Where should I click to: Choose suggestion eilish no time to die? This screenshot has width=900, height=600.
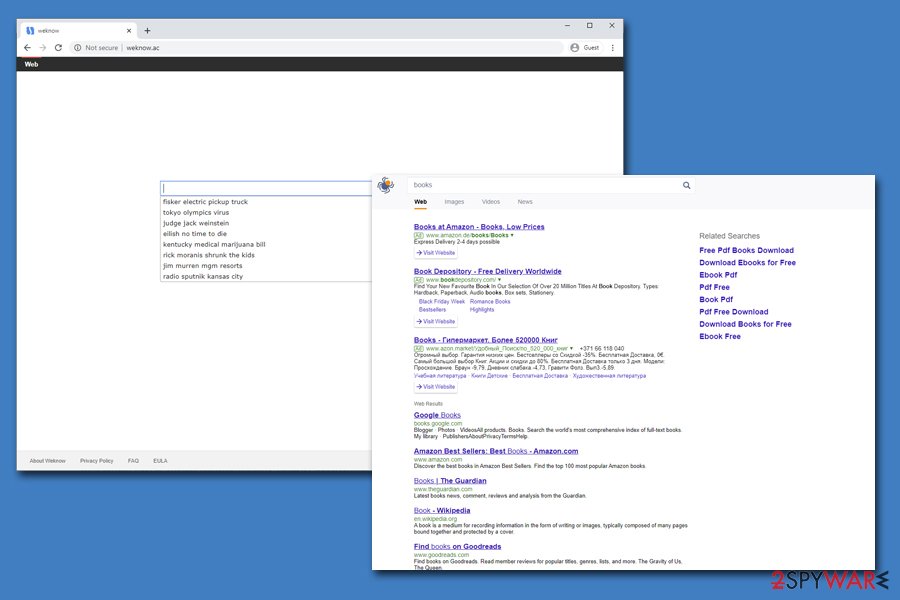click(x=195, y=234)
